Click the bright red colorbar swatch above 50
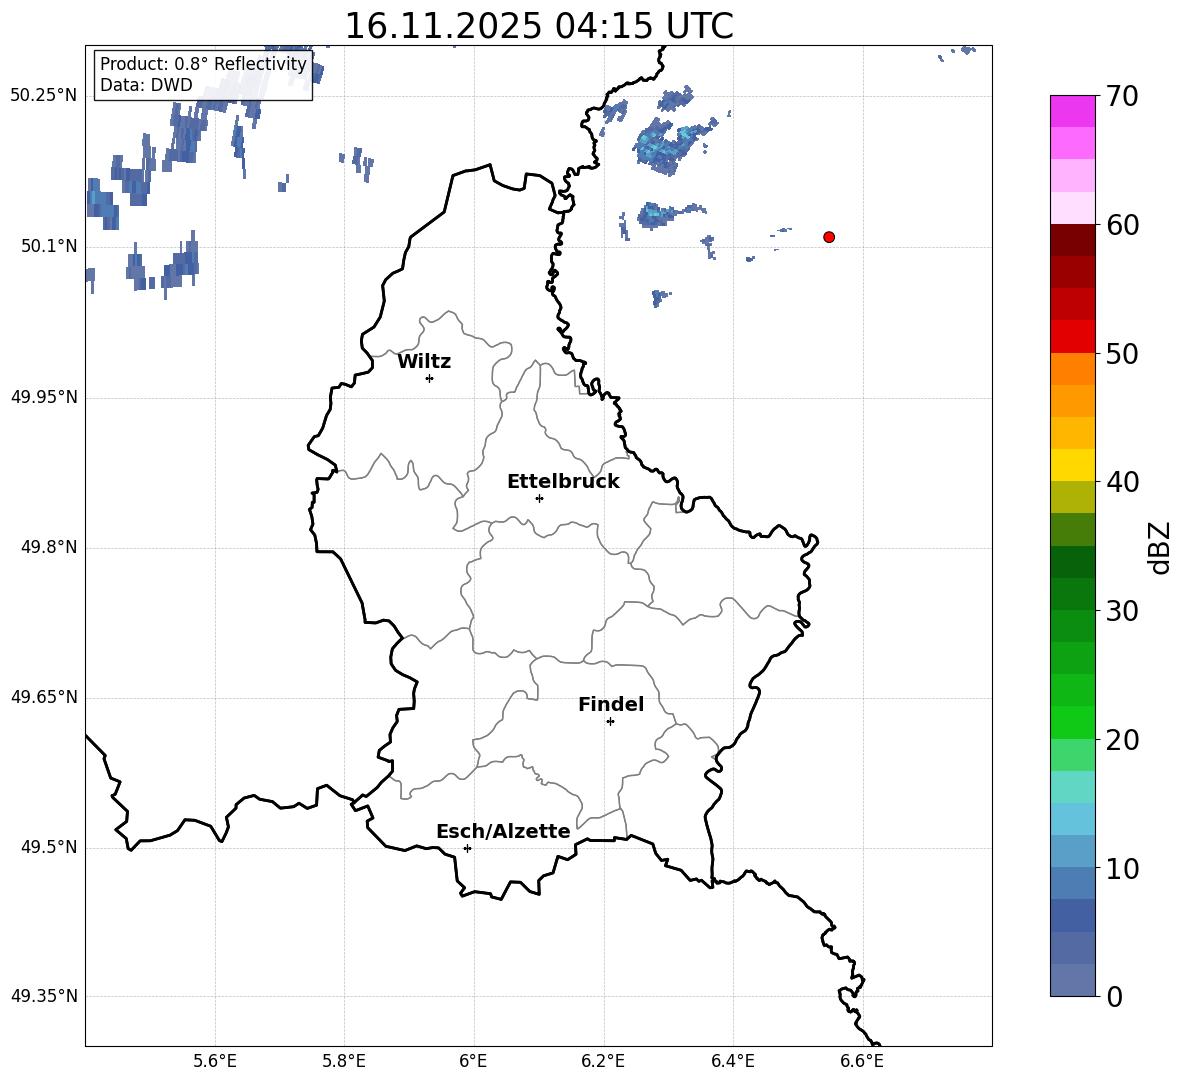 (x=1072, y=337)
